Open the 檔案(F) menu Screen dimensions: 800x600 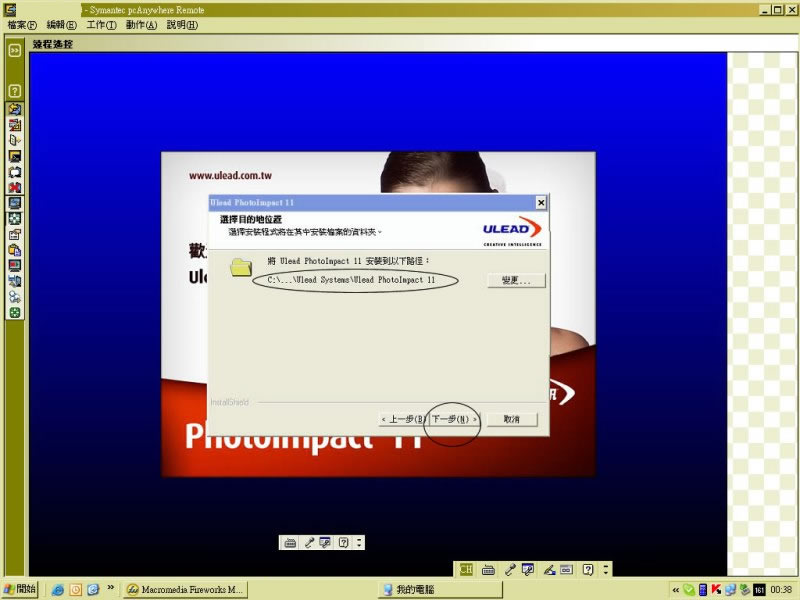click(23, 24)
